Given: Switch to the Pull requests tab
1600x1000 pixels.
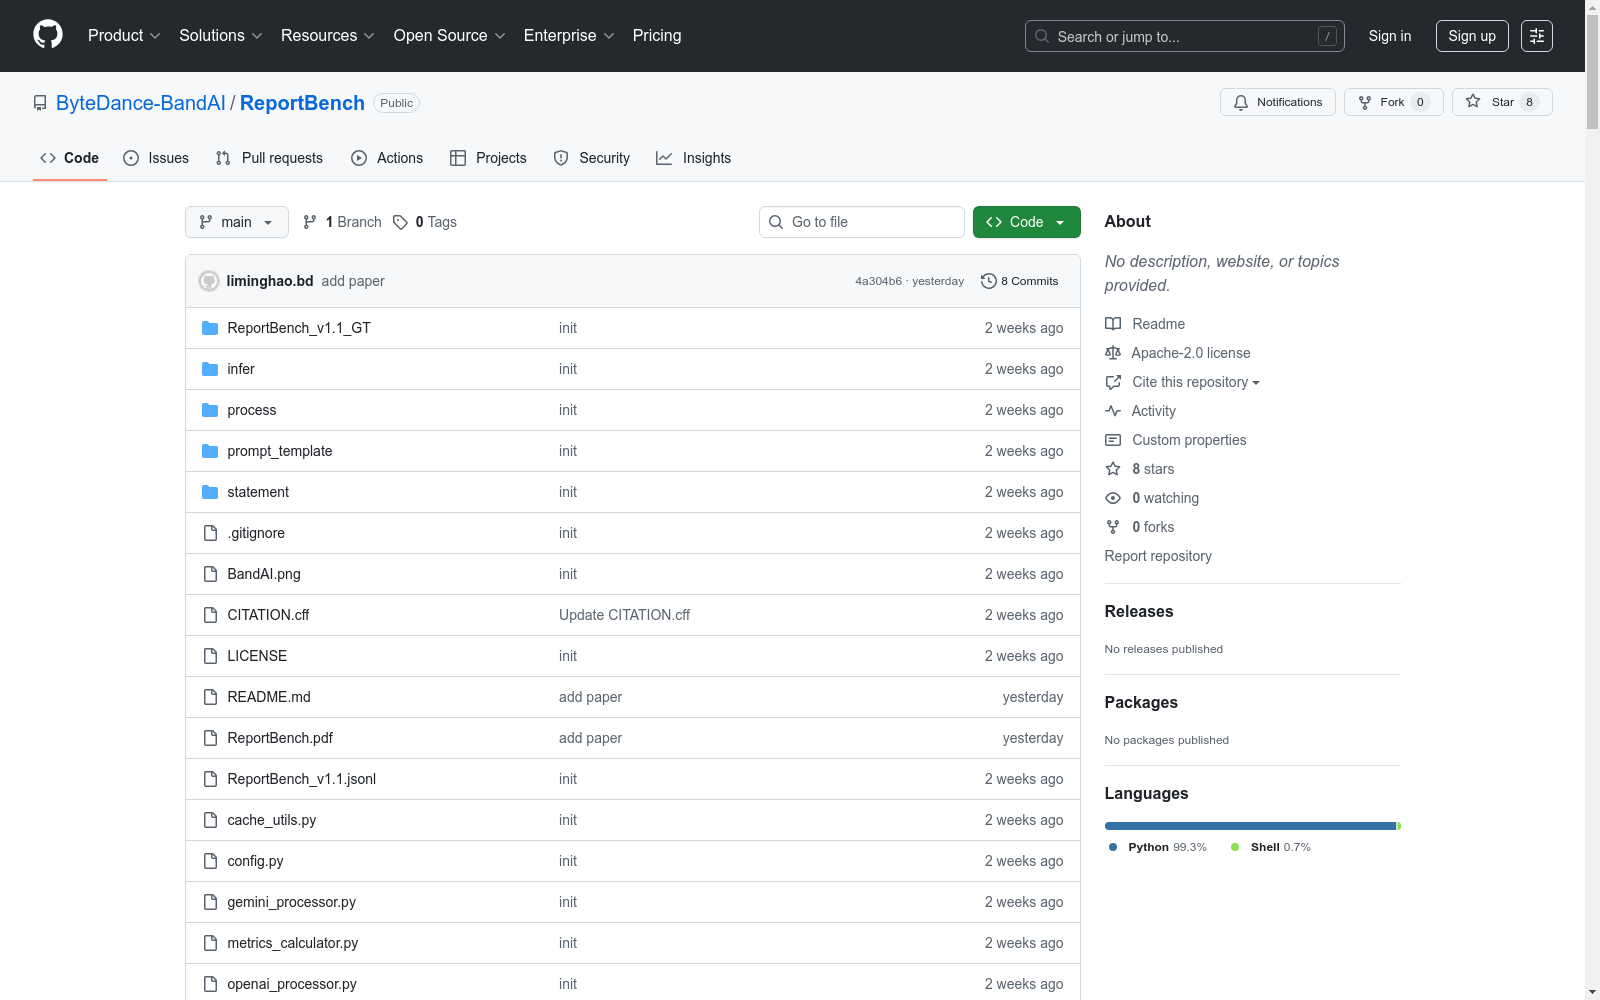Looking at the screenshot, I should pyautogui.click(x=269, y=158).
